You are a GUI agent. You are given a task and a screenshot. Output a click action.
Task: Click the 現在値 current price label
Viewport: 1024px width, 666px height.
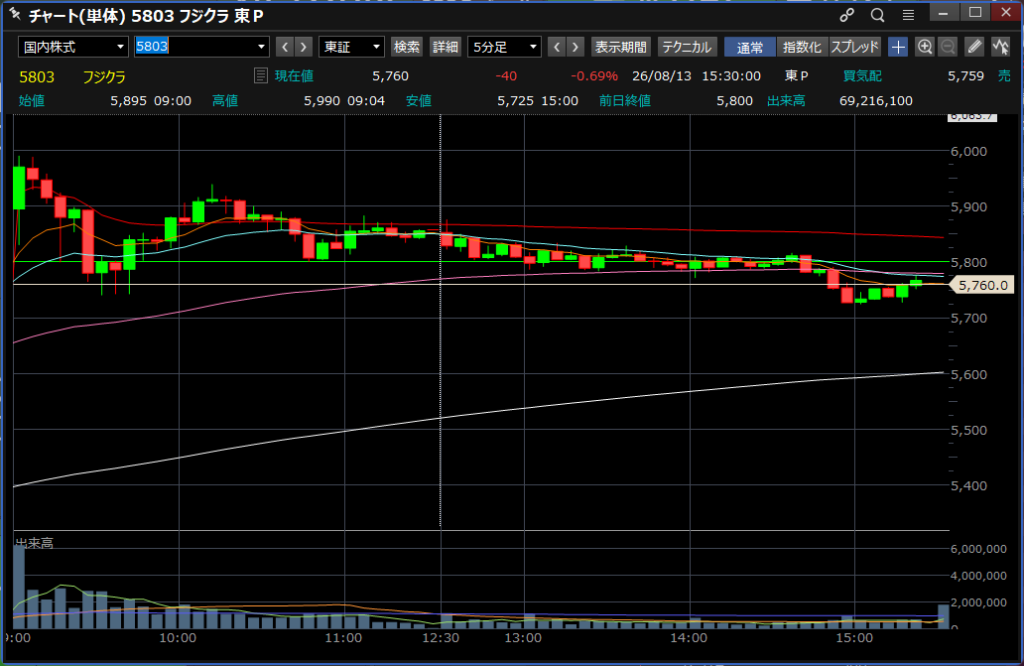click(x=294, y=76)
